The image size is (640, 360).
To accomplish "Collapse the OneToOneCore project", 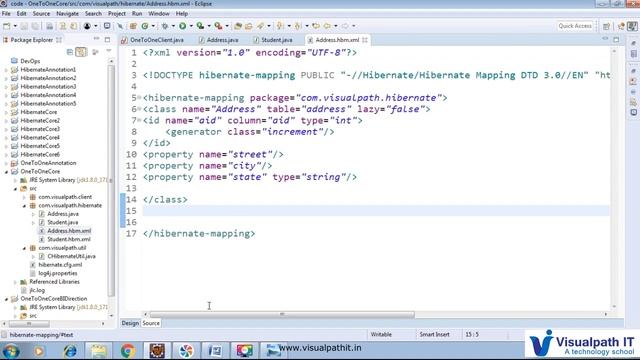I will tap(6, 172).
